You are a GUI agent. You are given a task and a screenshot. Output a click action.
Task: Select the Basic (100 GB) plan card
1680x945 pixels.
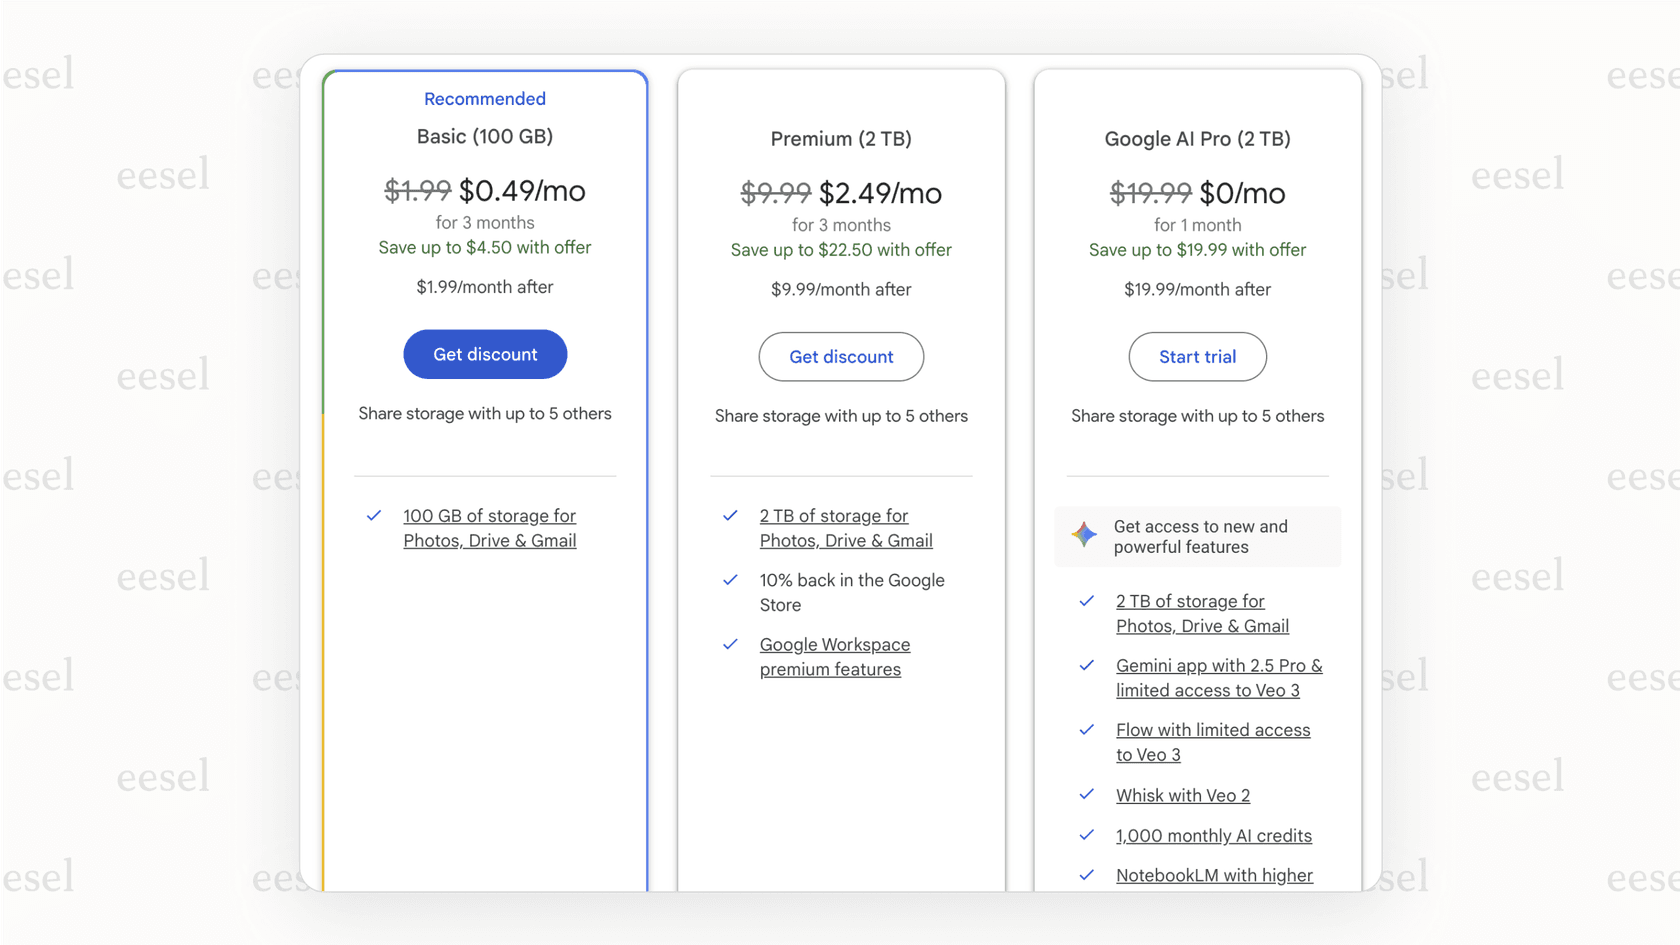pyautogui.click(x=485, y=137)
